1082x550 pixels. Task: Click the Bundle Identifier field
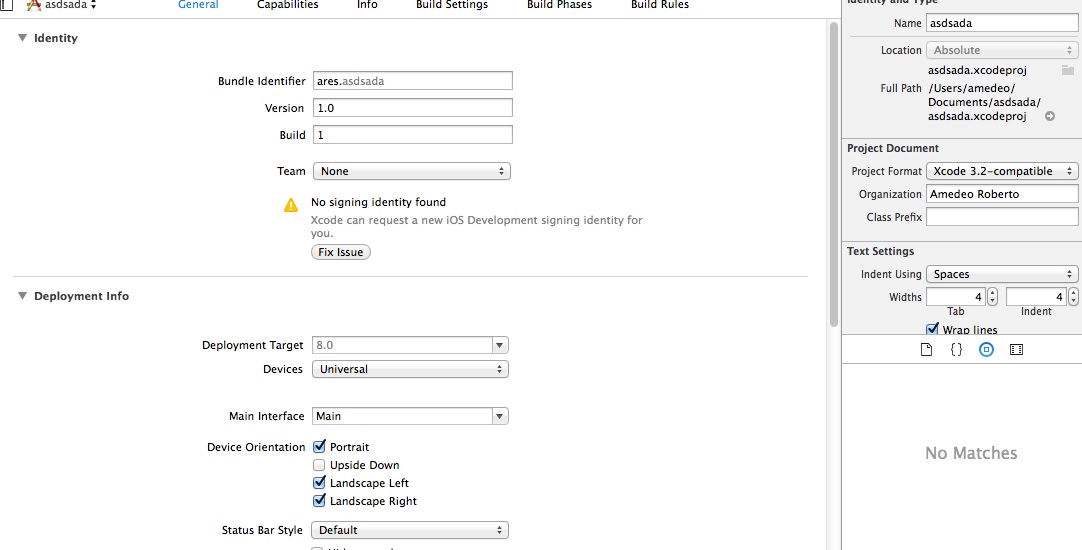pos(413,81)
